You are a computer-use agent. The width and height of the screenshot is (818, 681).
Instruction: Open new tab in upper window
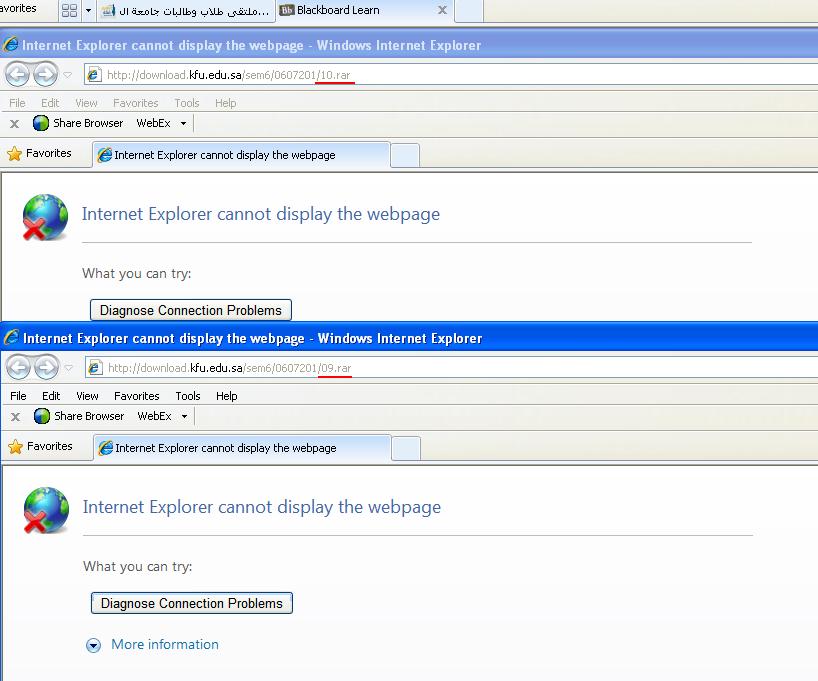(x=405, y=156)
